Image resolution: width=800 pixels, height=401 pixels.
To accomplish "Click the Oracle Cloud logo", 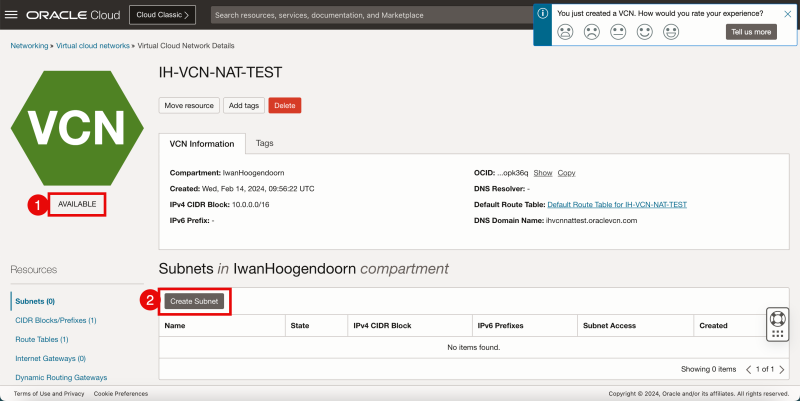I will pos(73,15).
